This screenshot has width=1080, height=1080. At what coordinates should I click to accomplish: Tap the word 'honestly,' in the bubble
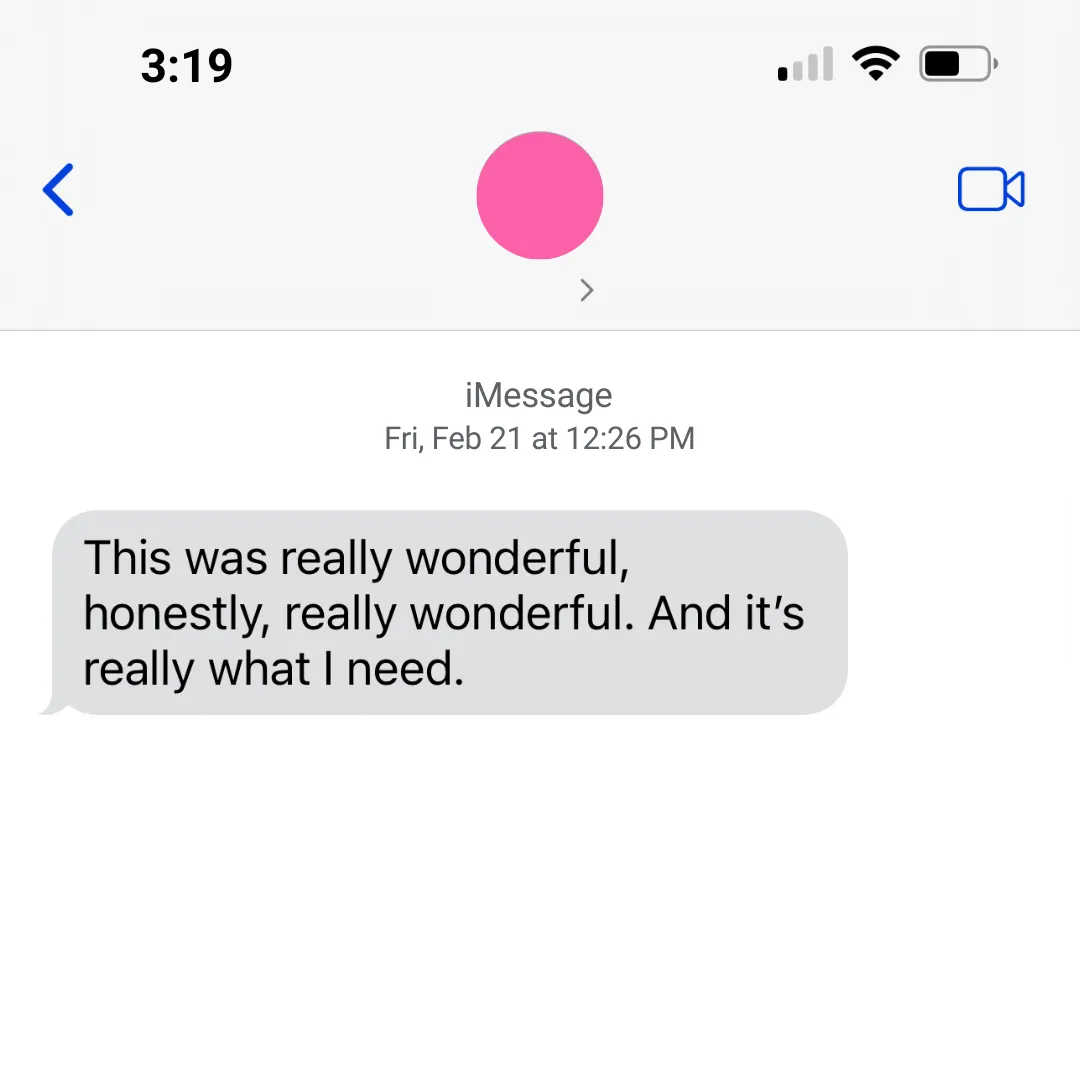pyautogui.click(x=176, y=614)
